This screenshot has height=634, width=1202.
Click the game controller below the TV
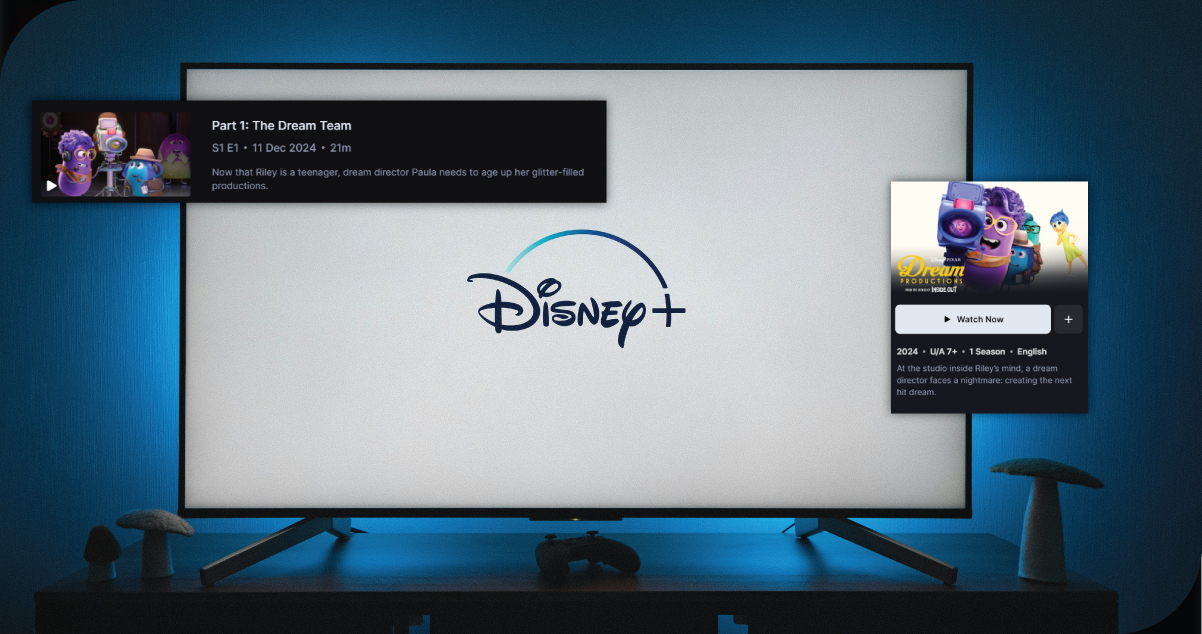(587, 555)
